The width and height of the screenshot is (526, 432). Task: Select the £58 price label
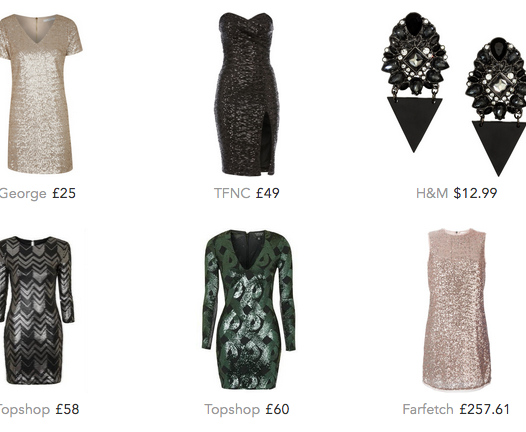click(x=67, y=410)
